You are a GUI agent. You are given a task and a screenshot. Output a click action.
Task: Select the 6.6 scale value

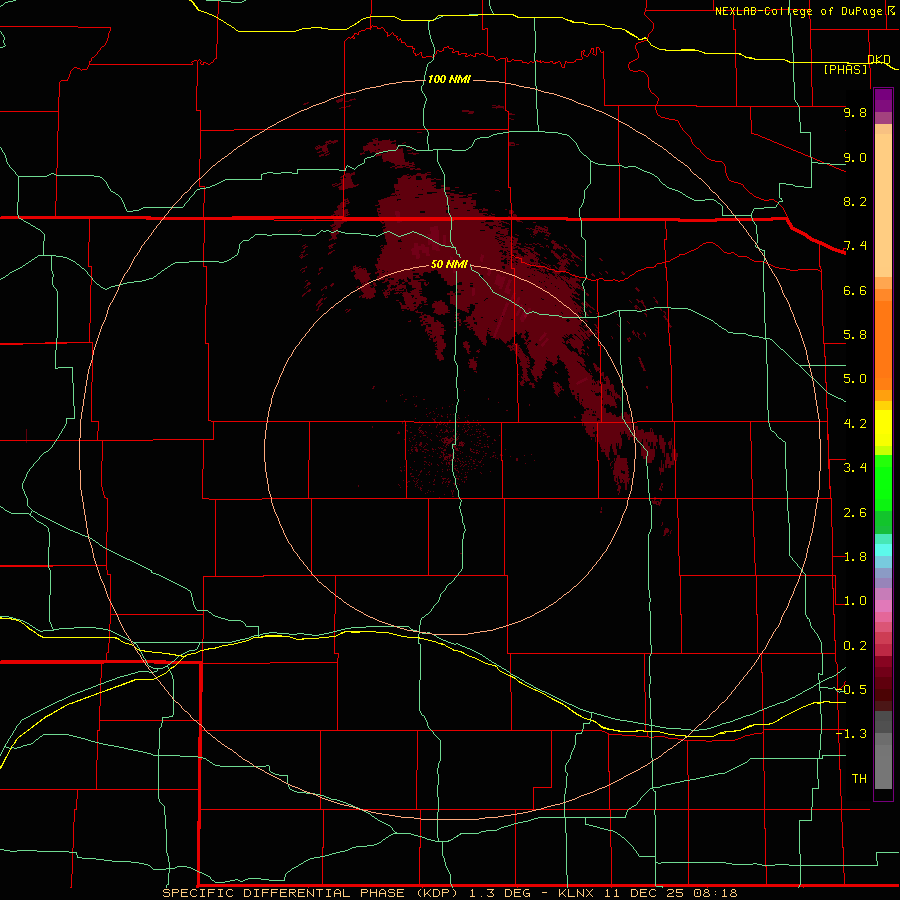tap(855, 290)
